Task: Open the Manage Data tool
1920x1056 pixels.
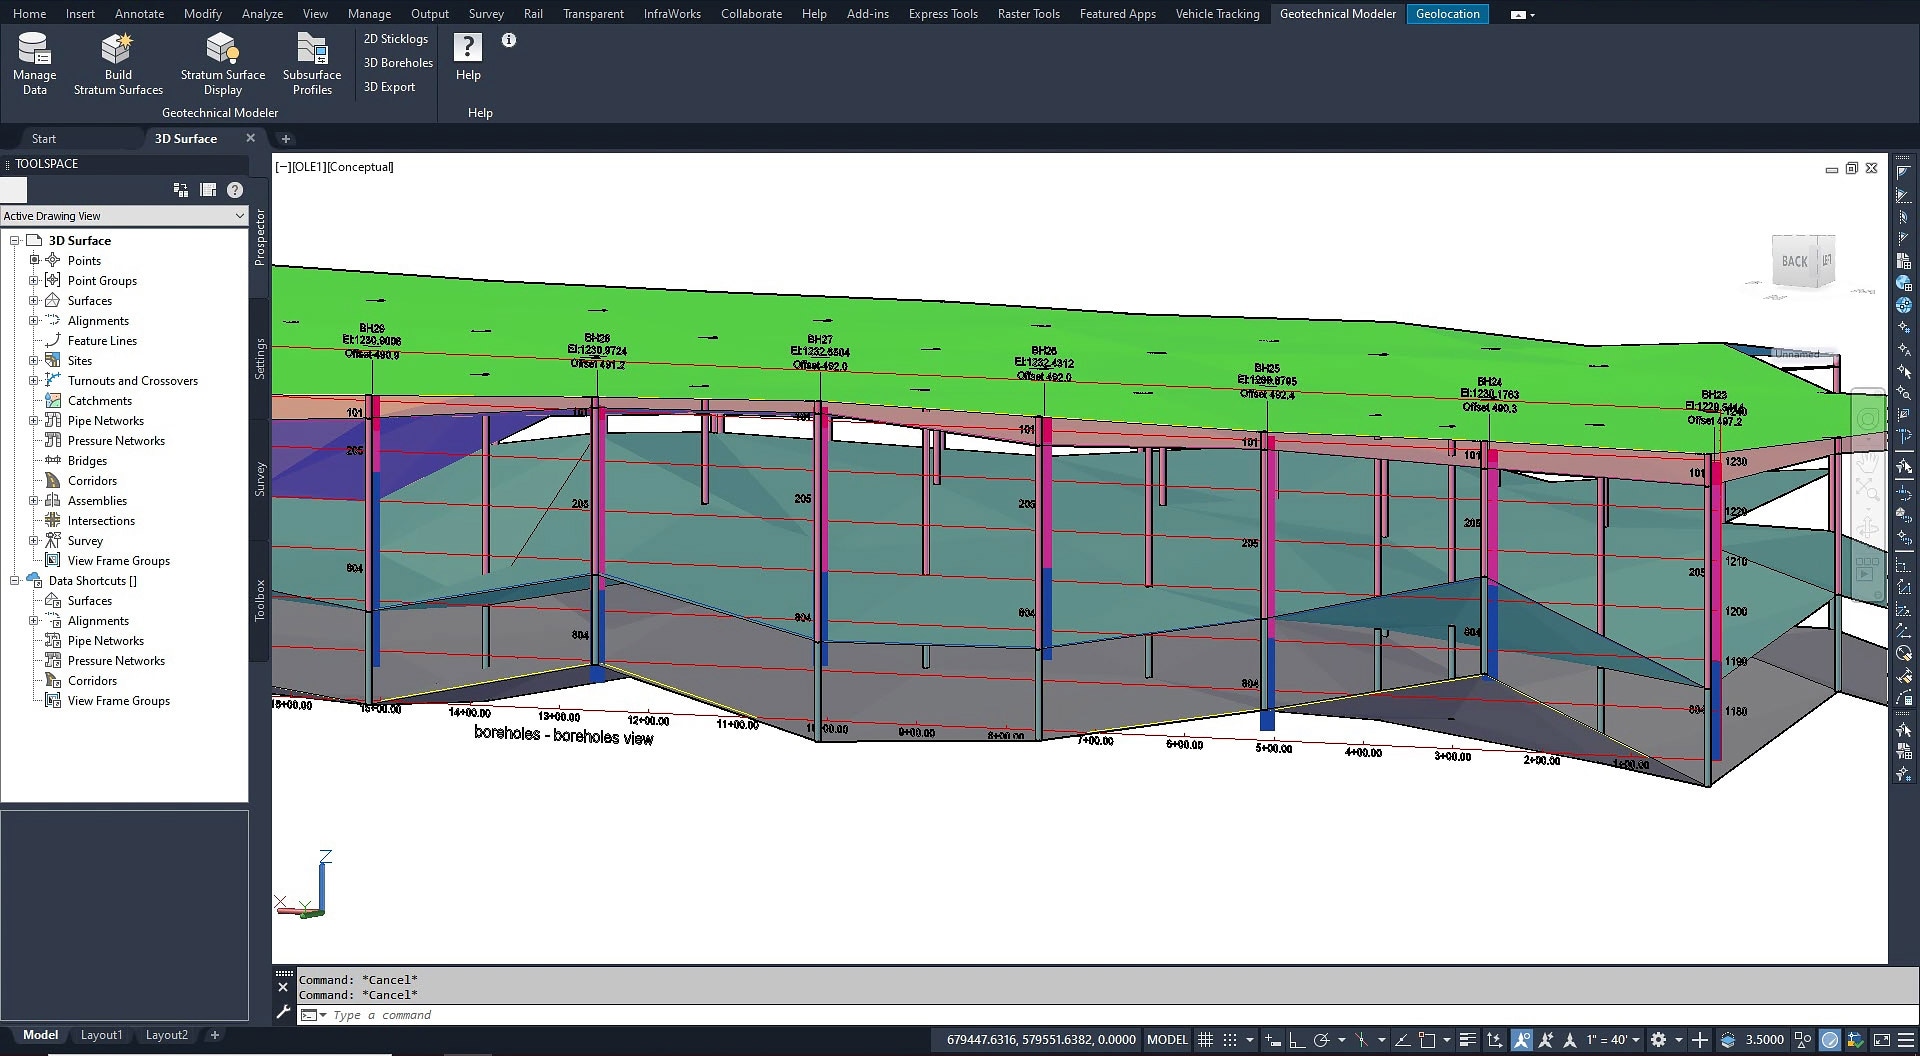Action: 34,62
